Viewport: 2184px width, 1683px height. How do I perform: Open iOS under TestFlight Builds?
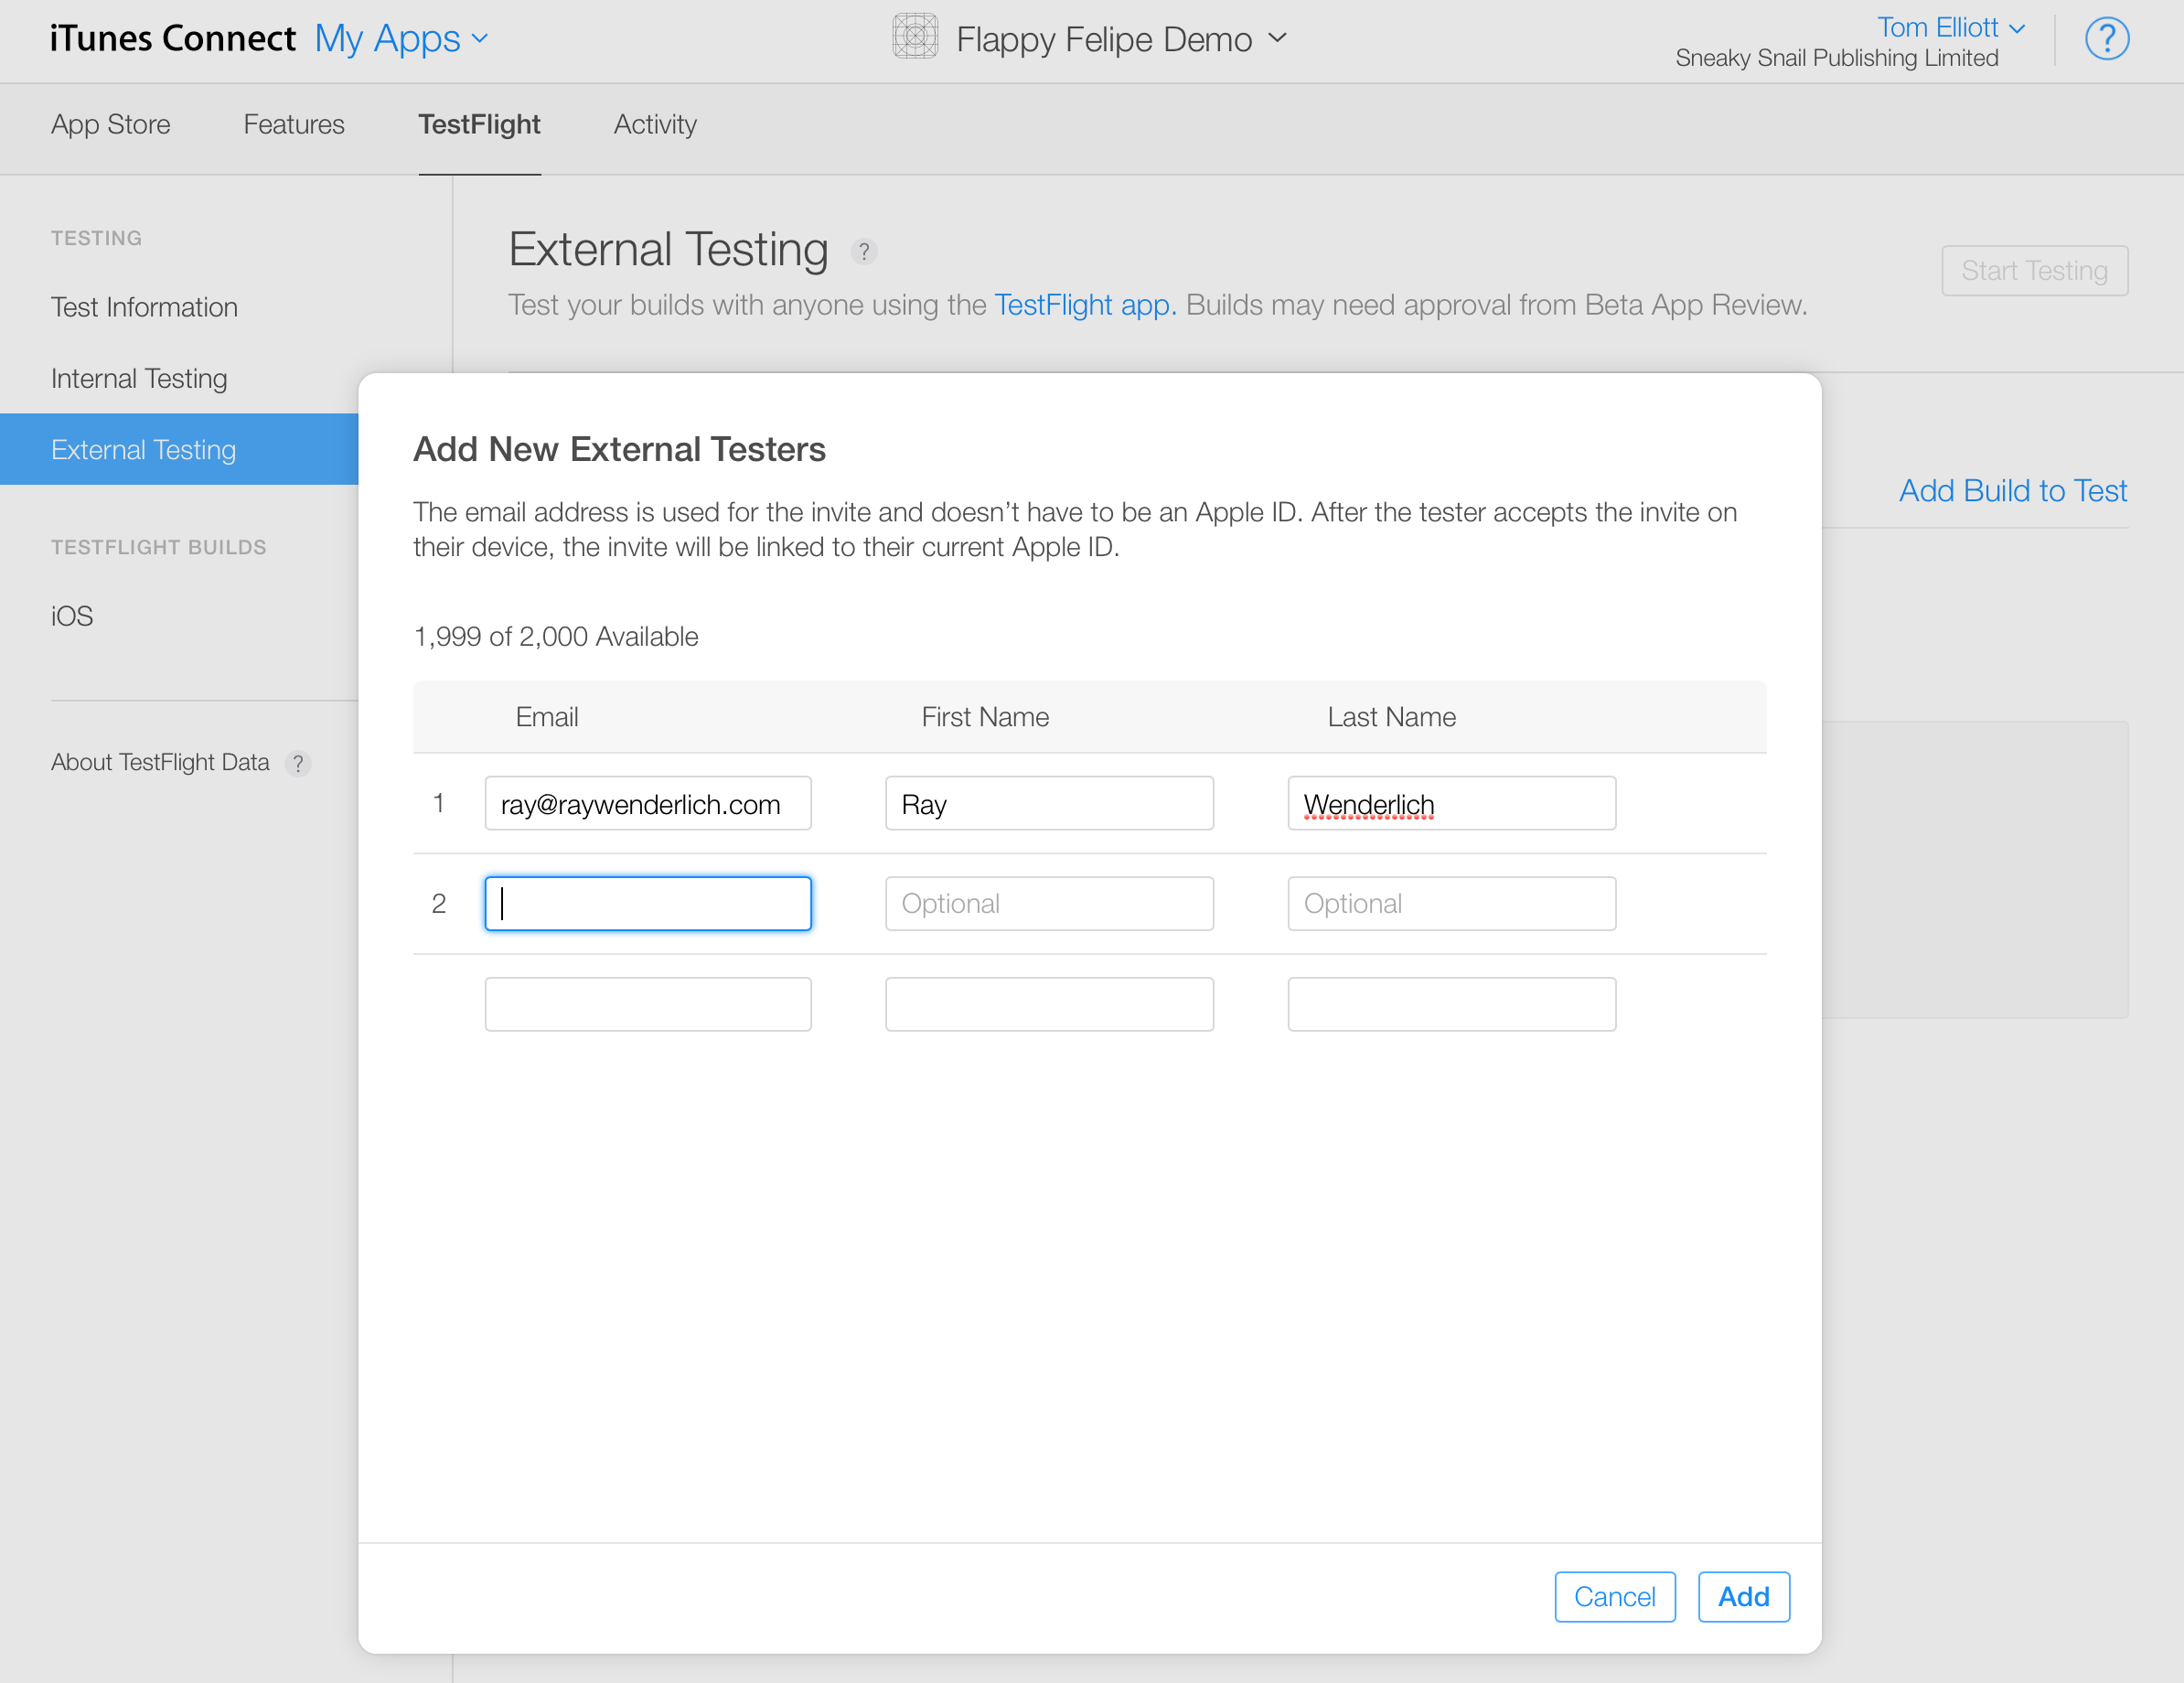click(72, 616)
